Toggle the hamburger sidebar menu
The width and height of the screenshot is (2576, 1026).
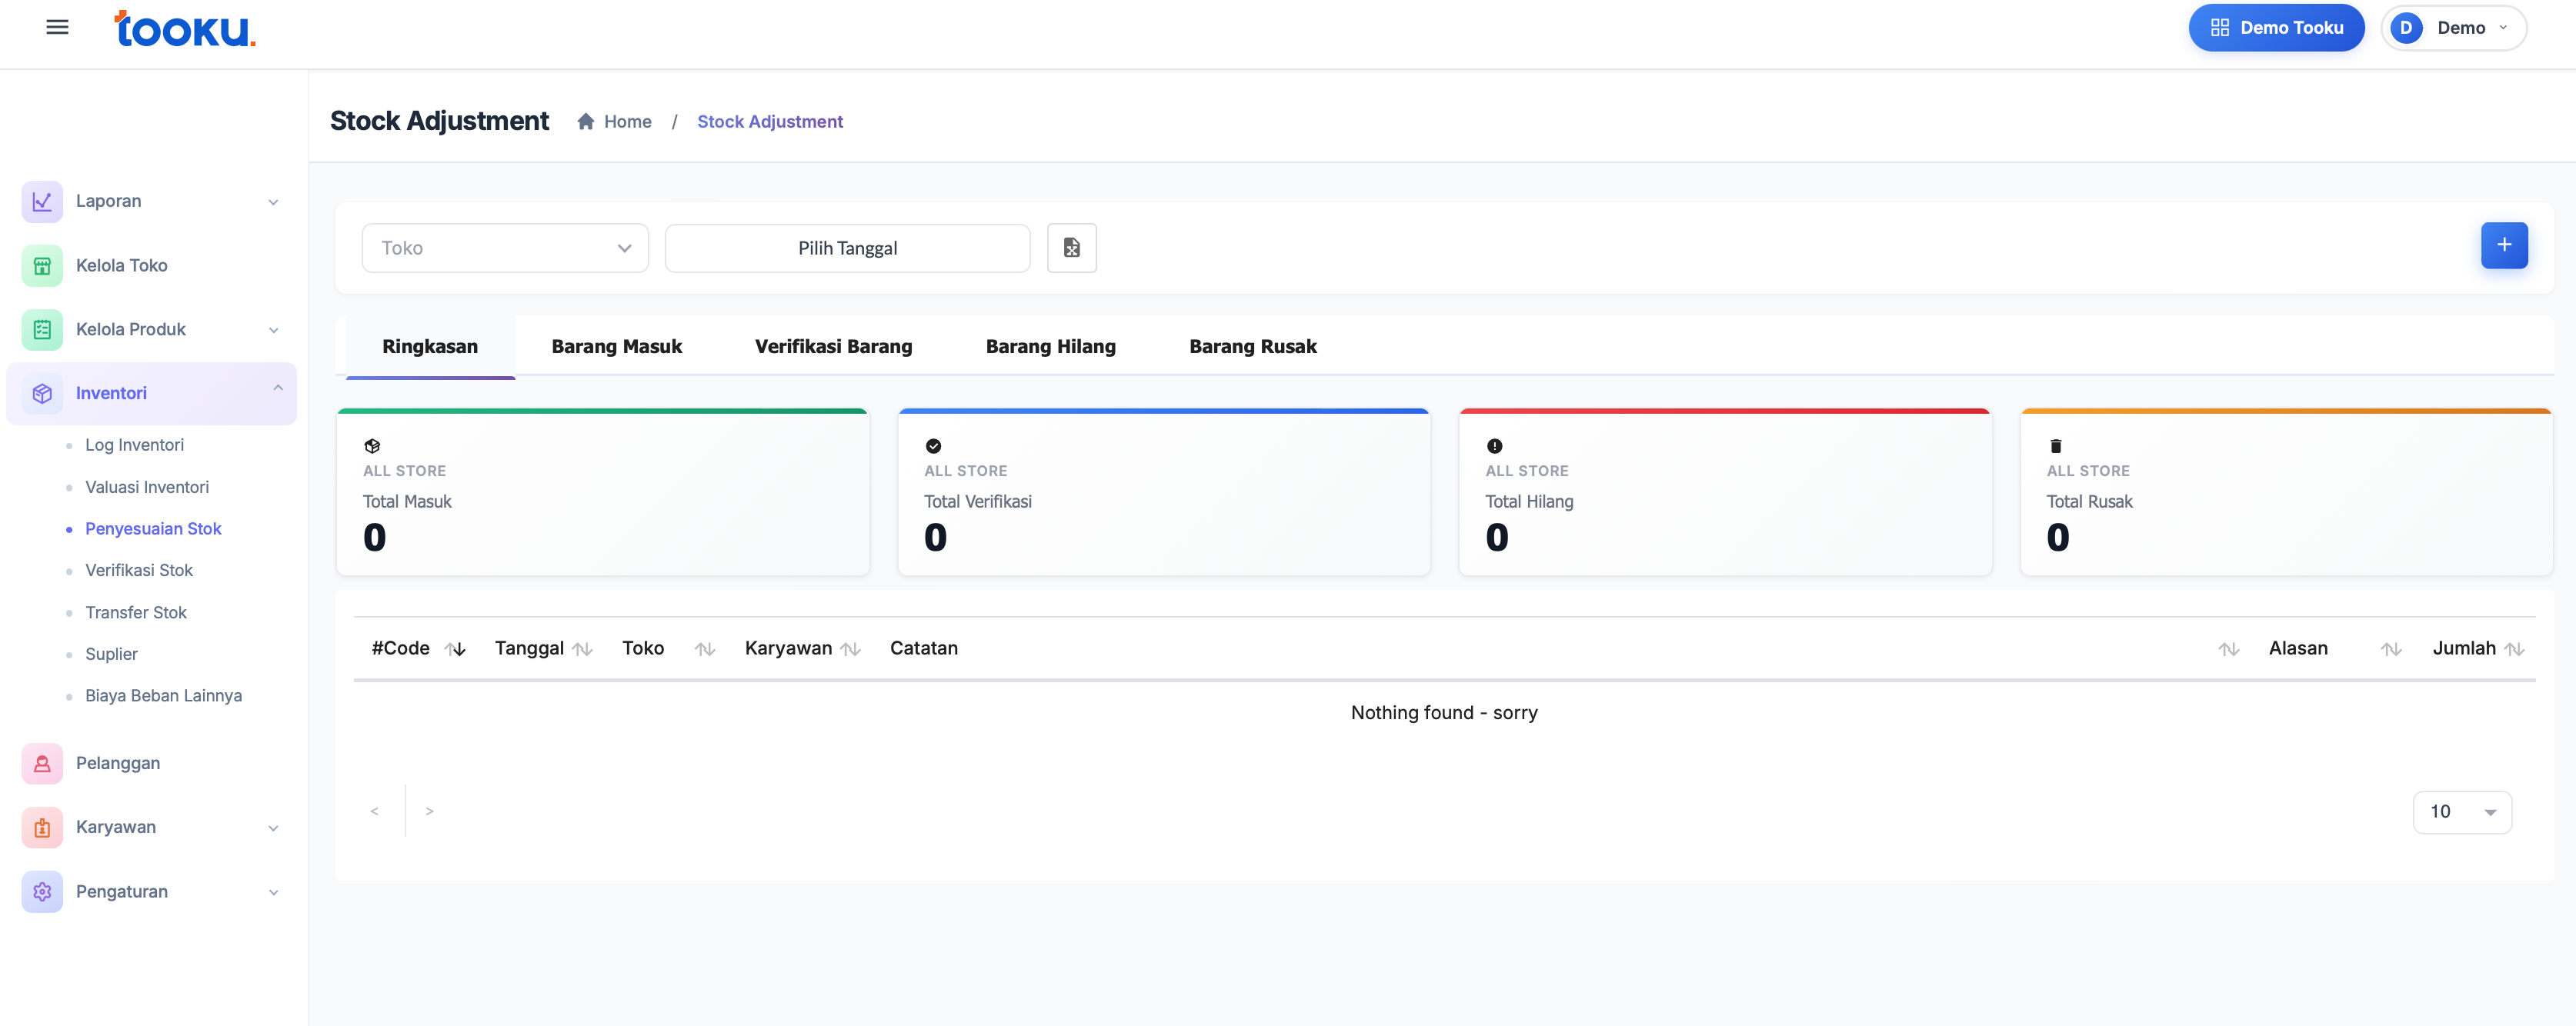(57, 27)
